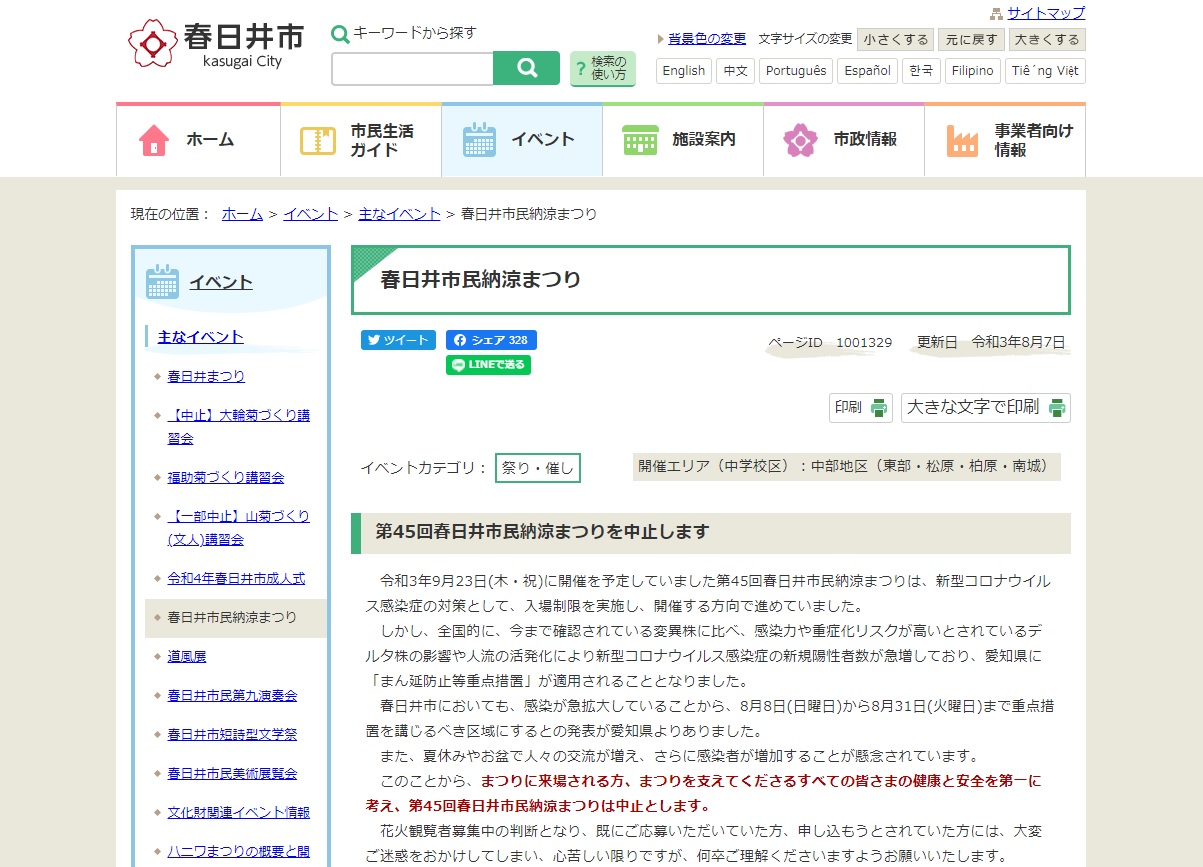Click the 印刷 print button
1203x867 pixels.
click(x=861, y=407)
